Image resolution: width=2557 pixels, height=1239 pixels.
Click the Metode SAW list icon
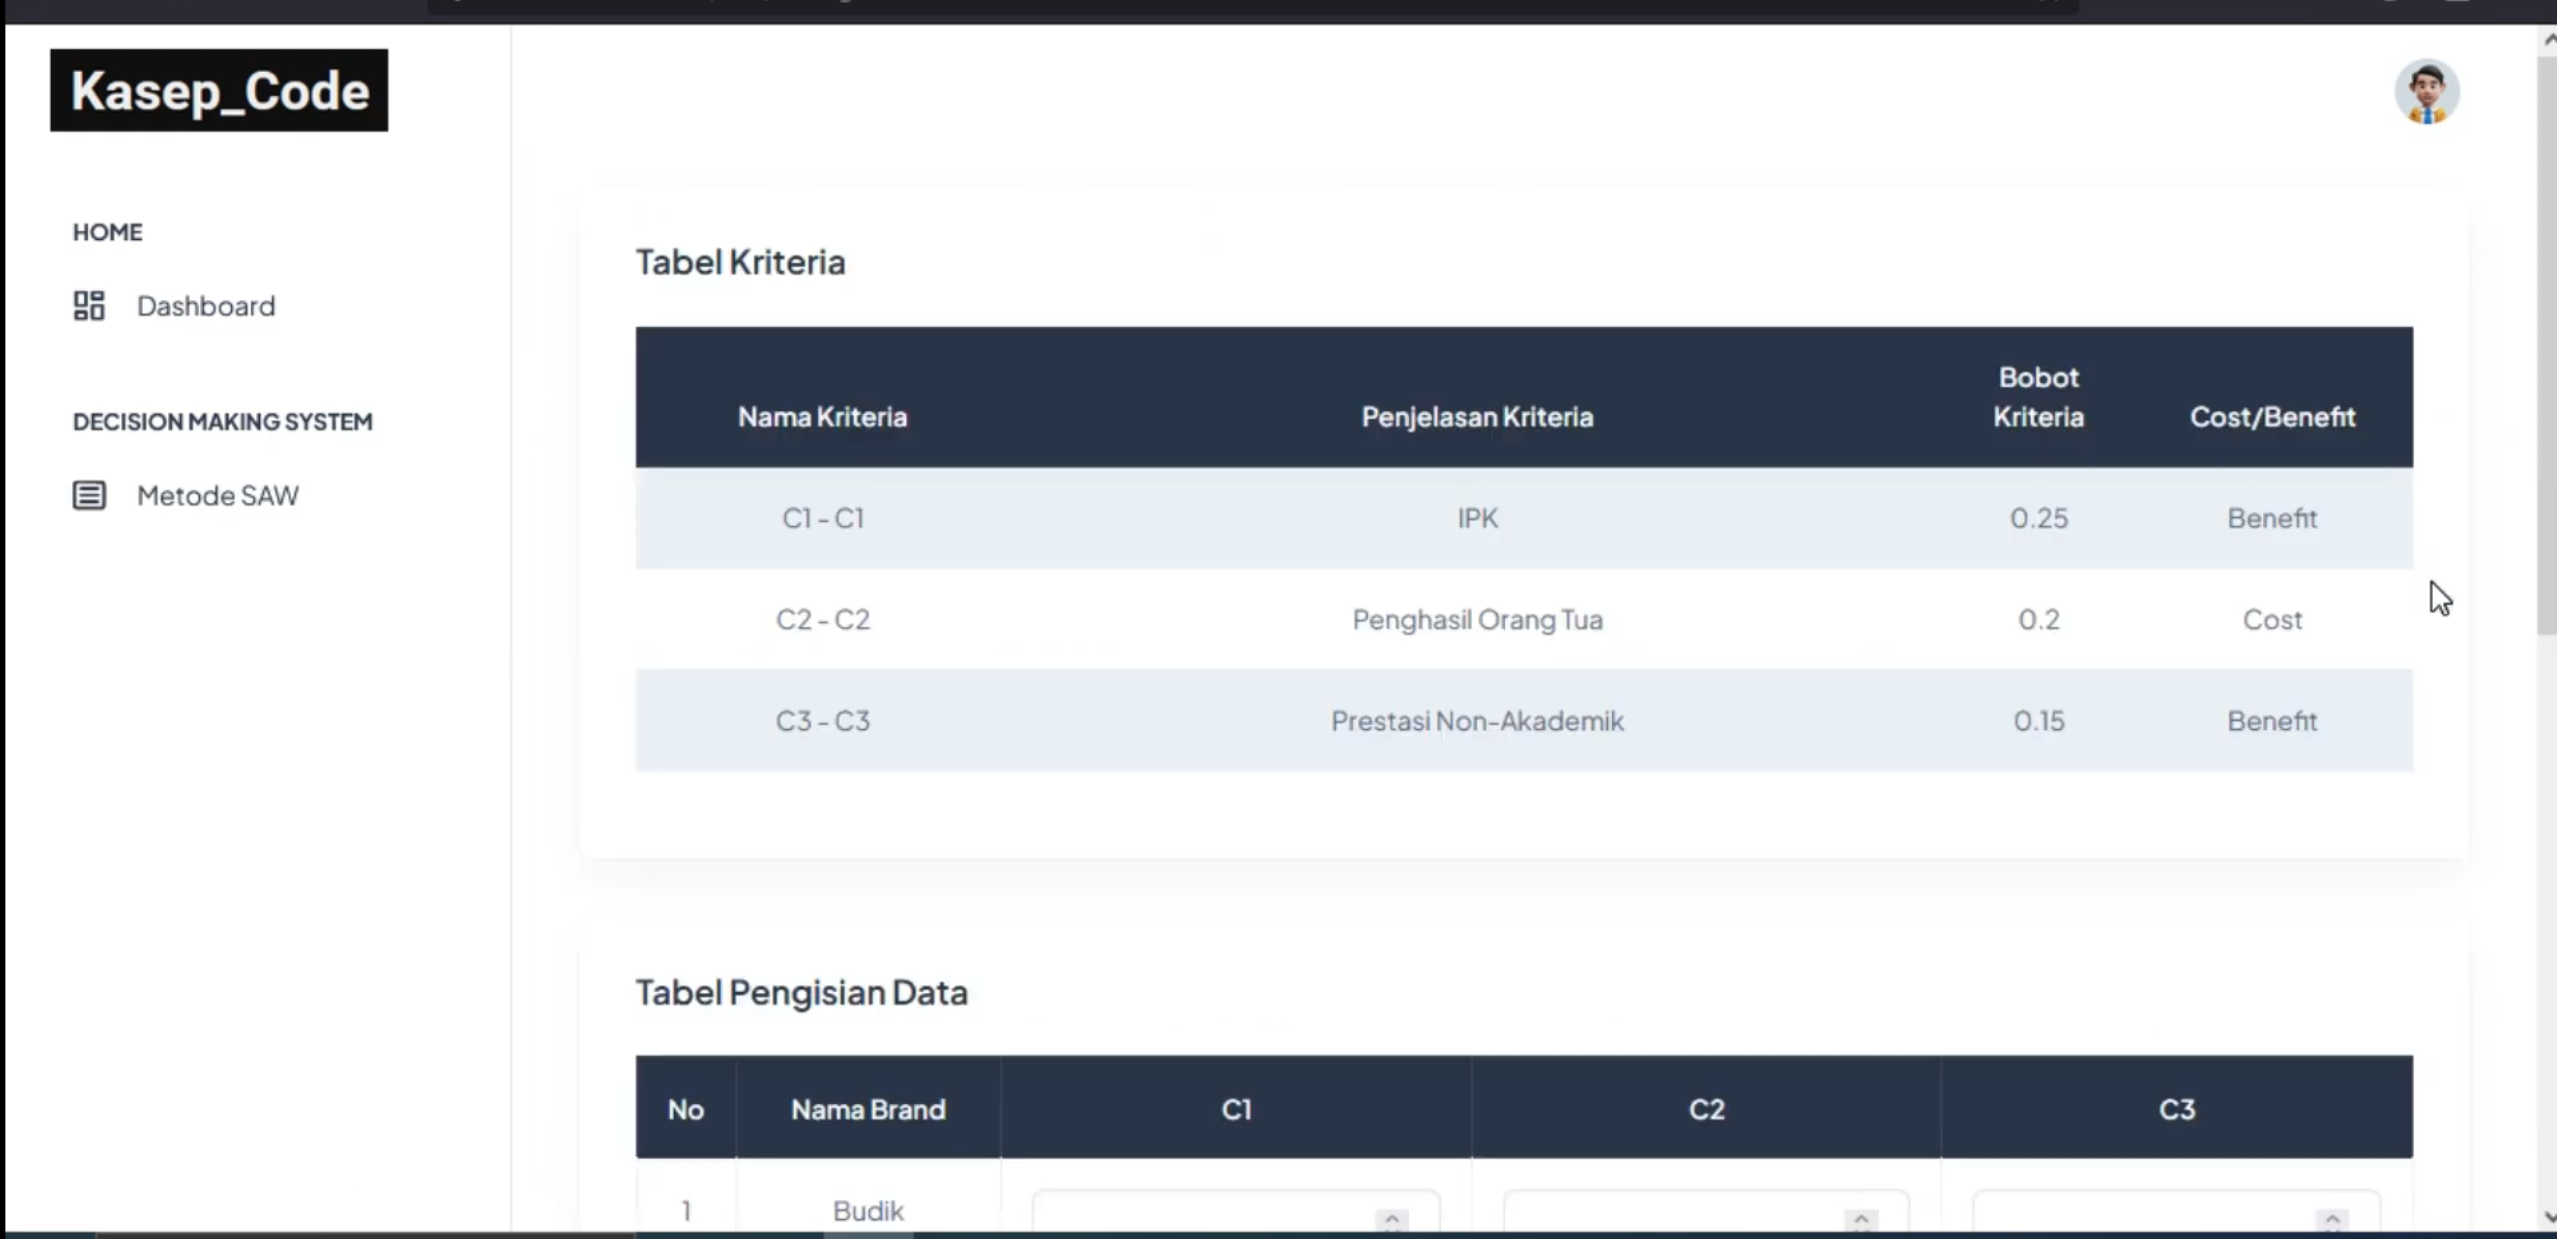89,495
